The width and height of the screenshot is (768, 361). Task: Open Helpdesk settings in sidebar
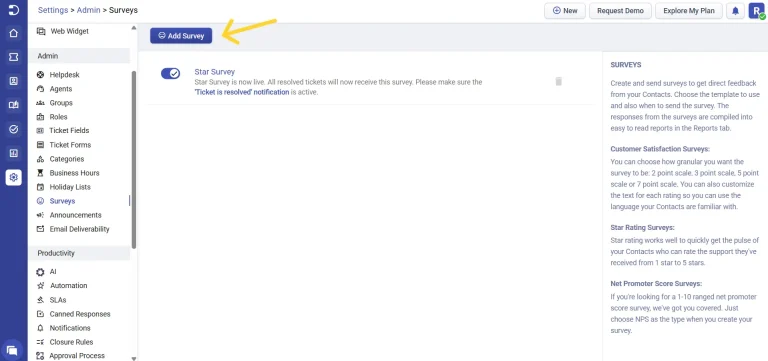(64, 75)
